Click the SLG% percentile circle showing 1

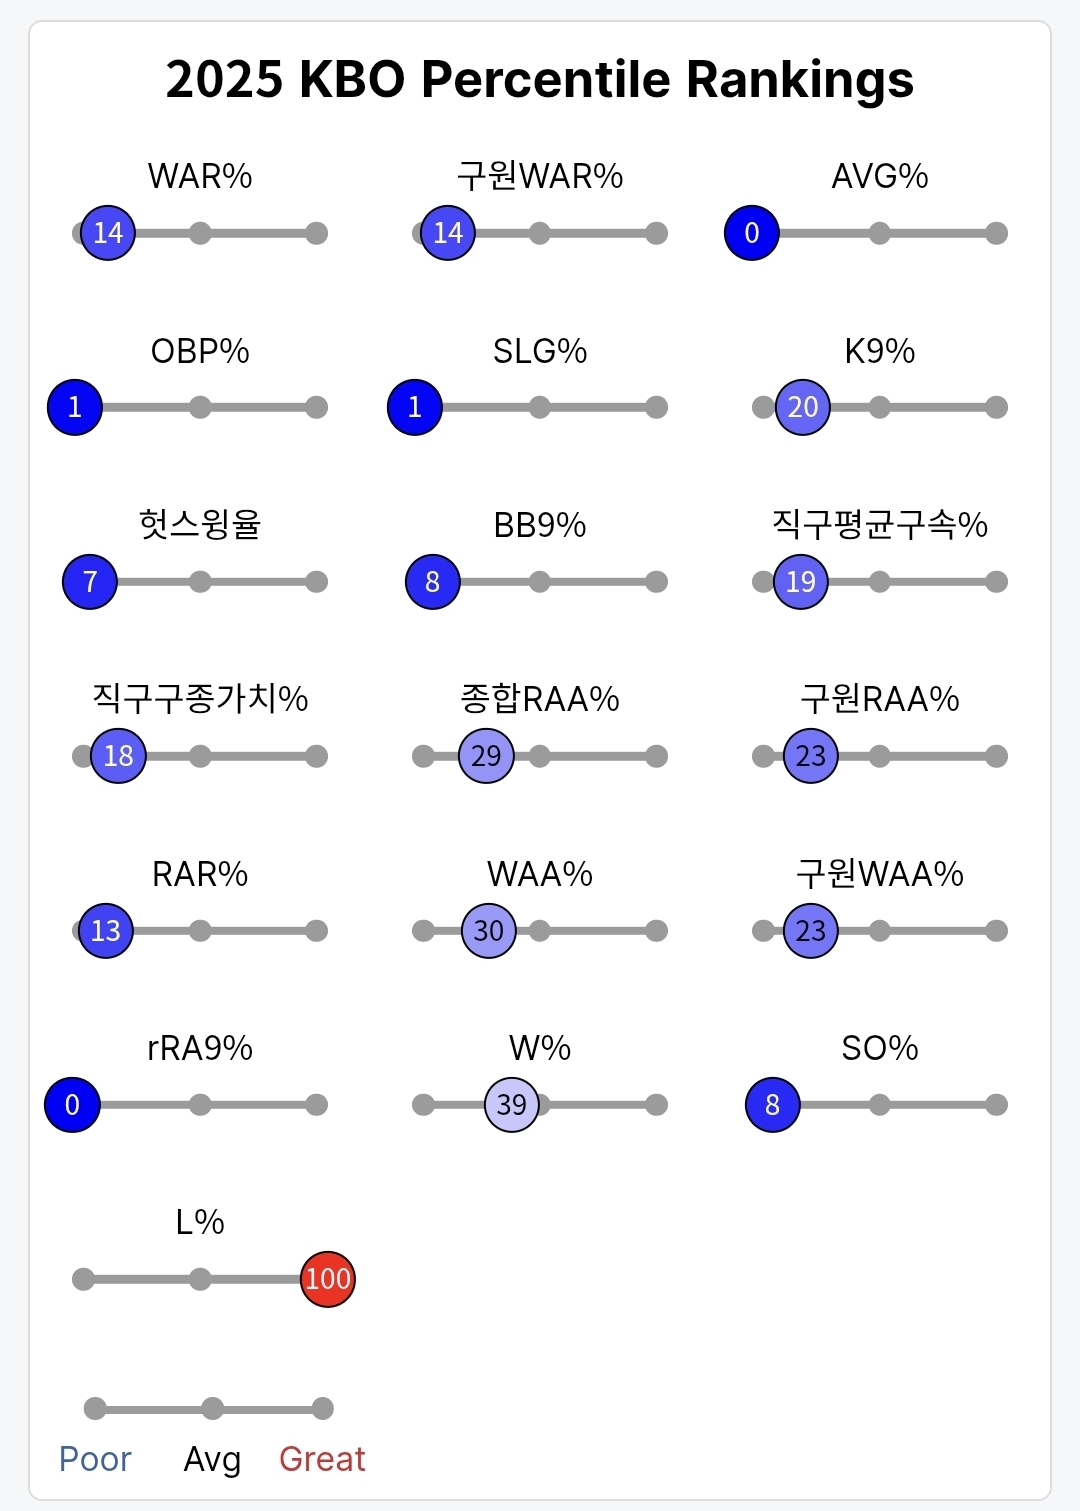(x=415, y=407)
